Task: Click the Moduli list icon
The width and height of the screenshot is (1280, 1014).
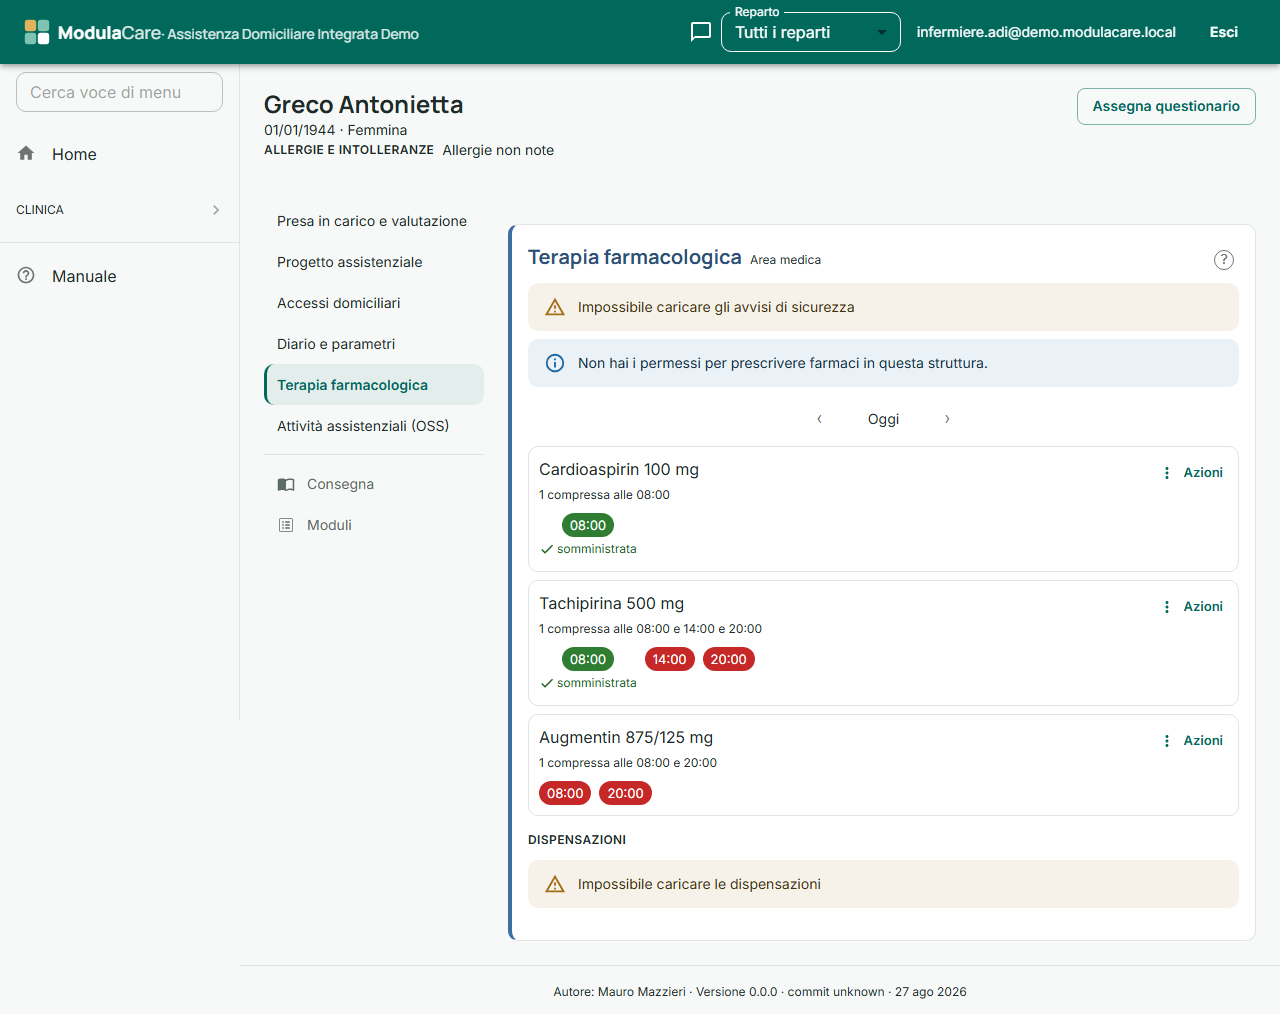Action: (286, 525)
